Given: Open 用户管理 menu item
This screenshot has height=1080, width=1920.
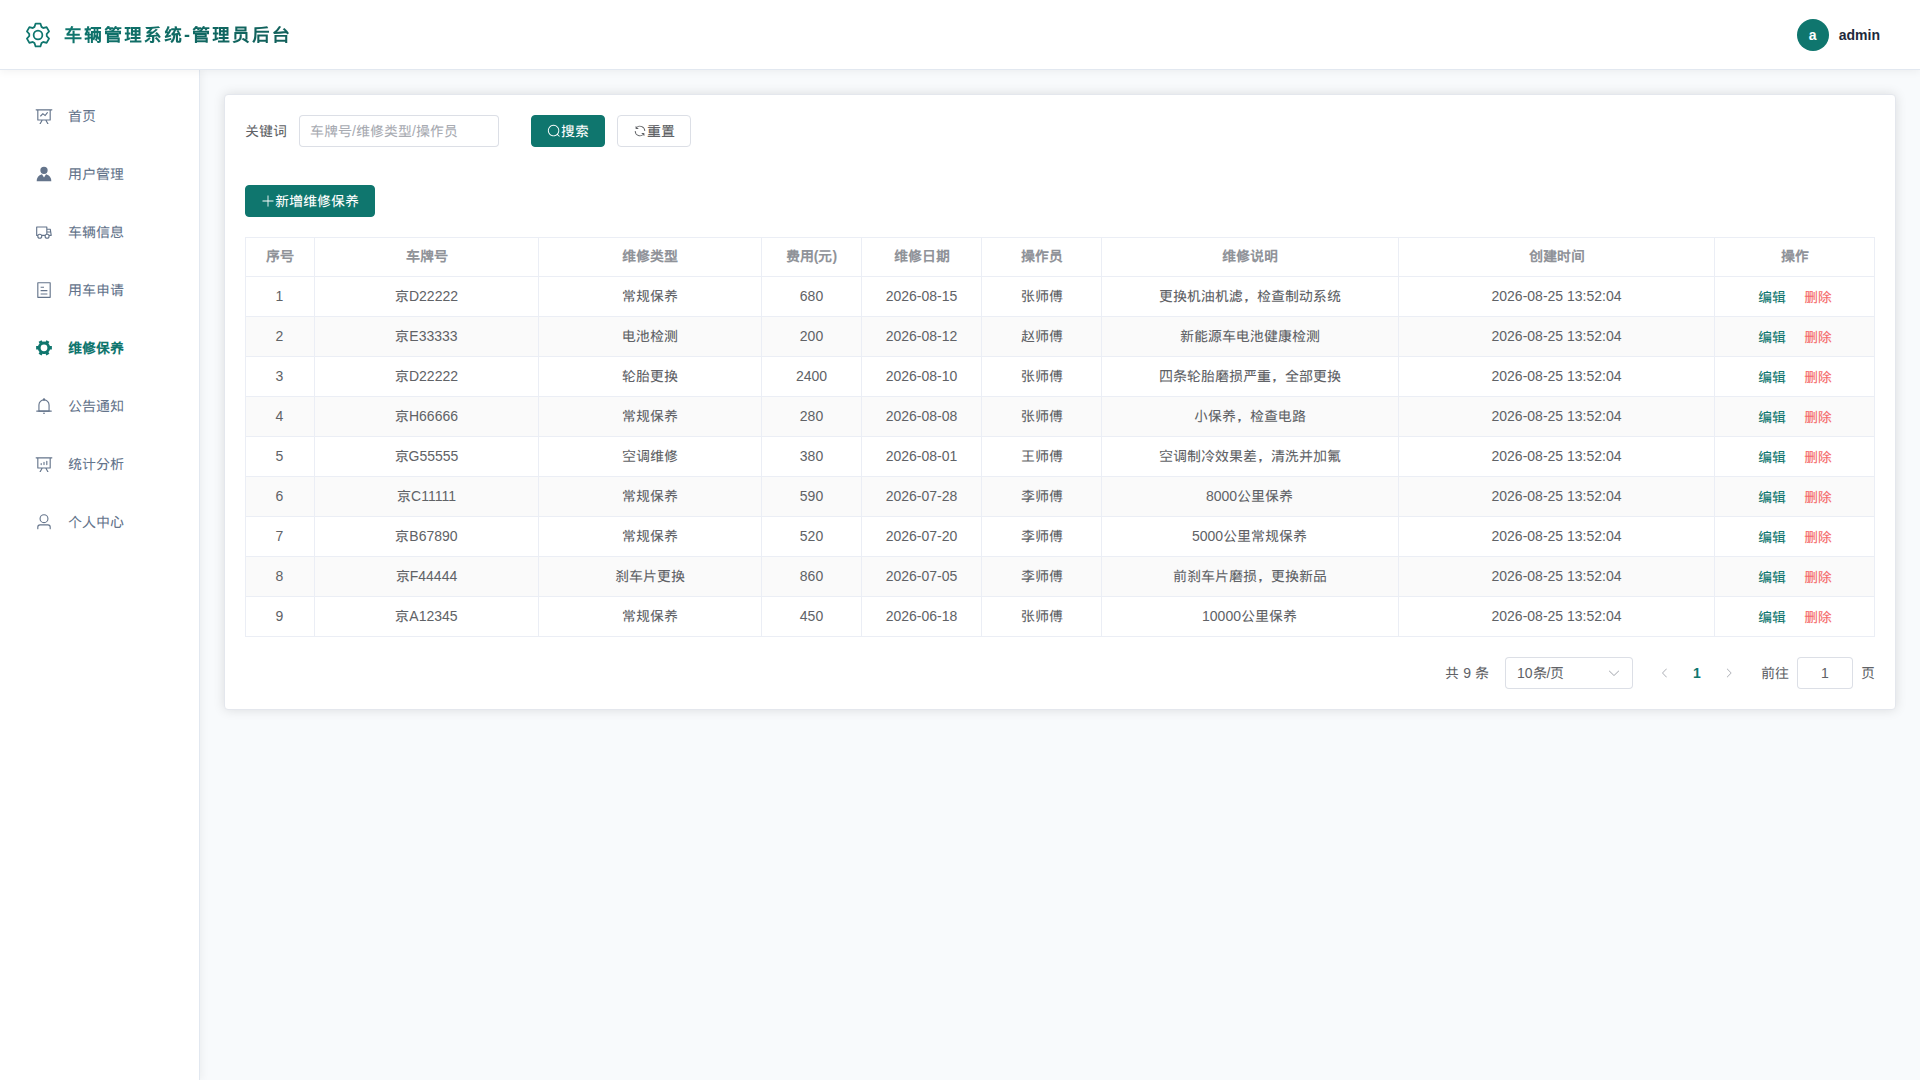Looking at the screenshot, I should click(x=100, y=174).
